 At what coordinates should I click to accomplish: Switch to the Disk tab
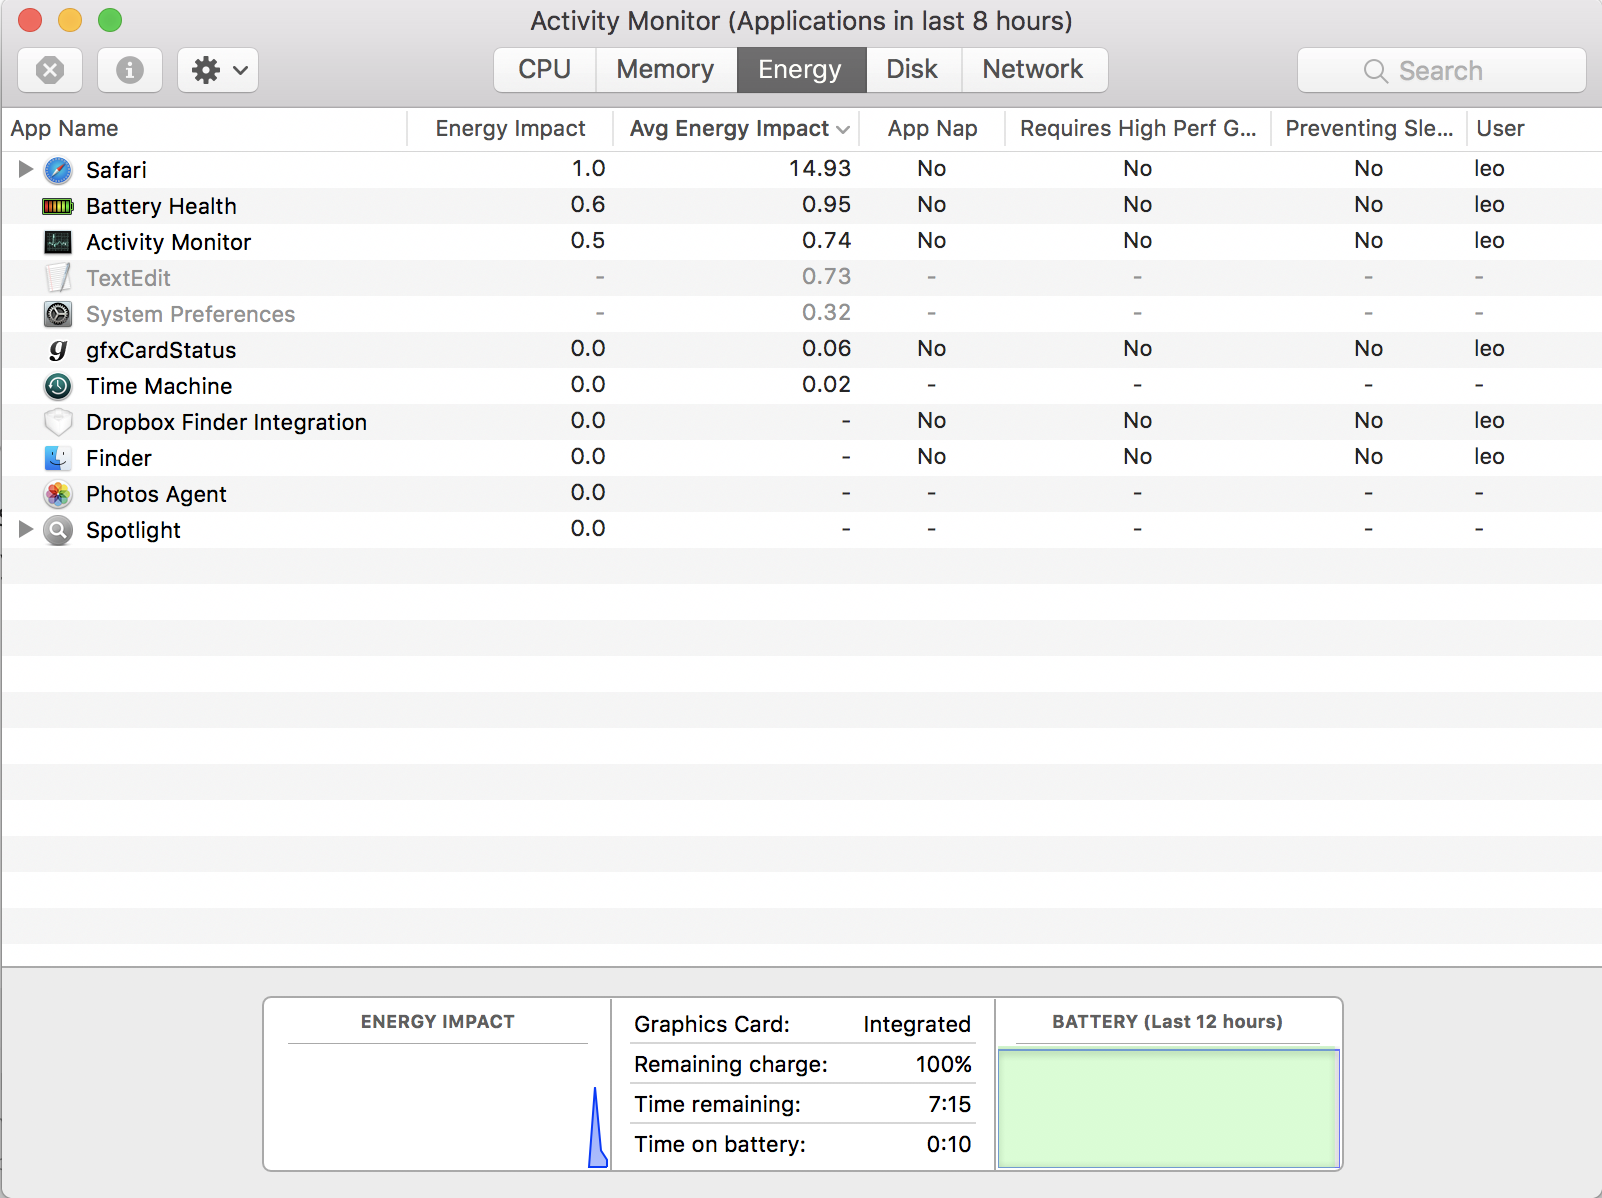[x=913, y=70]
